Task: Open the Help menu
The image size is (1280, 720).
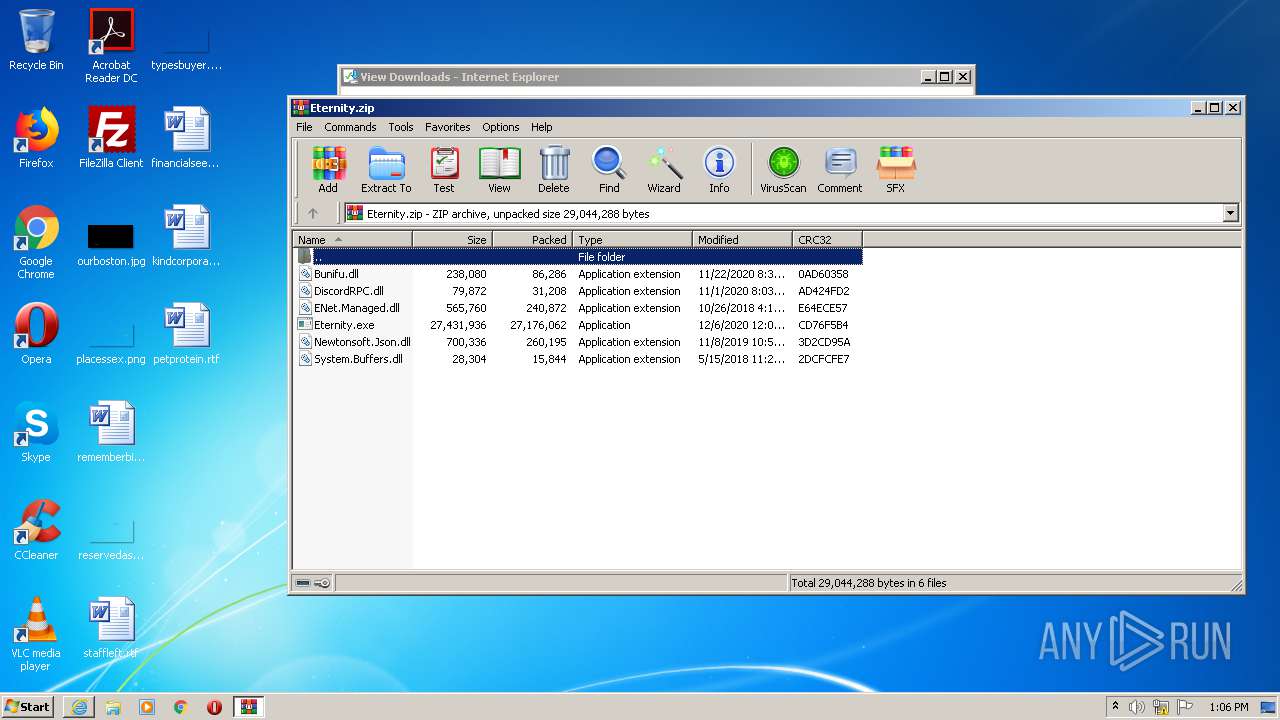Action: [541, 127]
